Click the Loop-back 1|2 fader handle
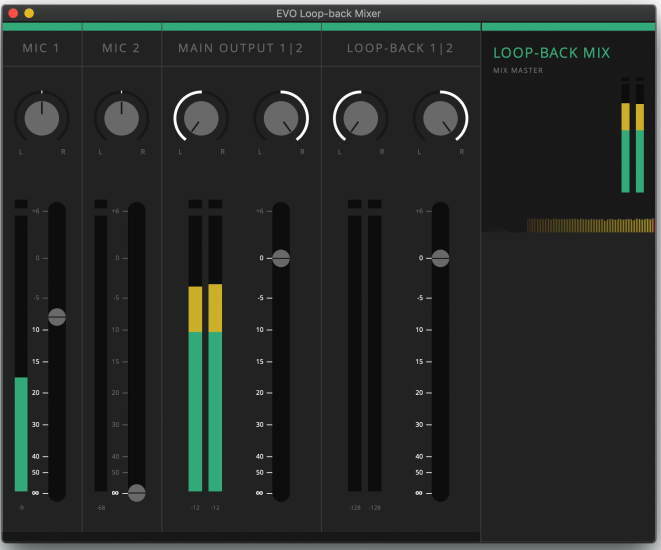This screenshot has height=550, width=661. pyautogui.click(x=440, y=258)
